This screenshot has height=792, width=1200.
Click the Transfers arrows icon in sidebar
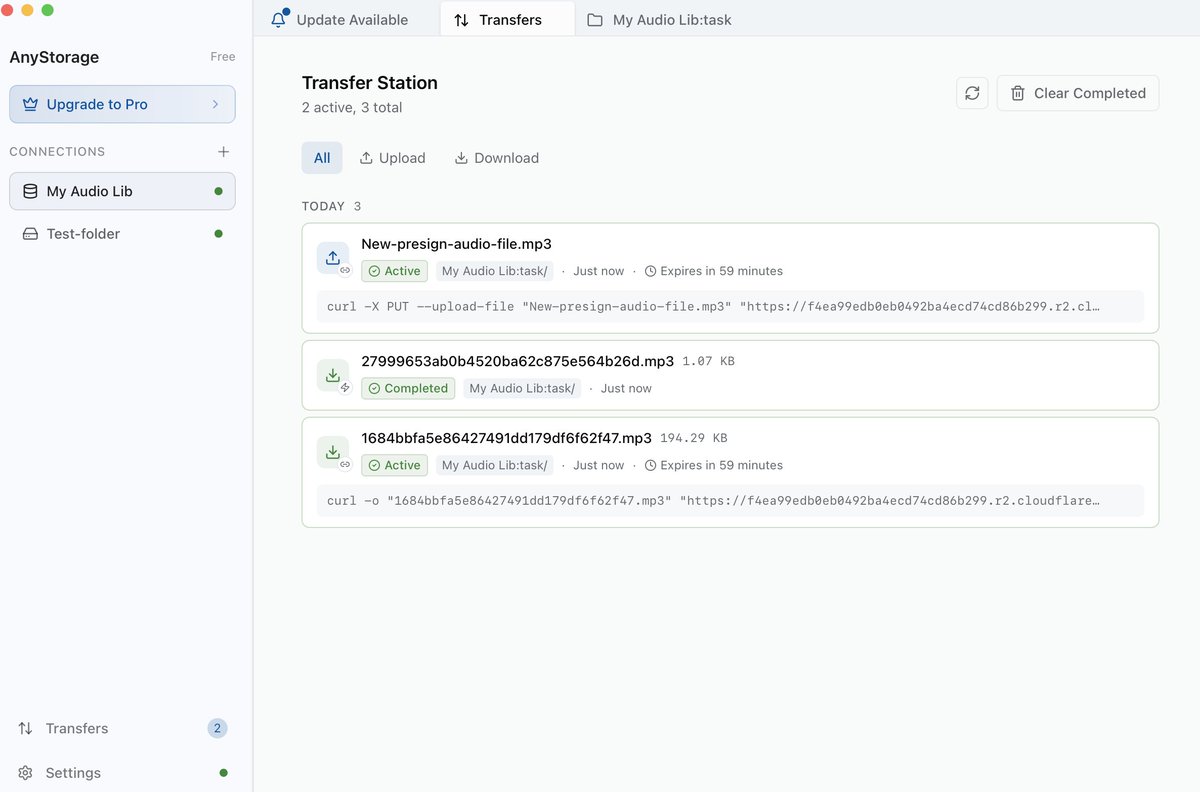pos(26,728)
